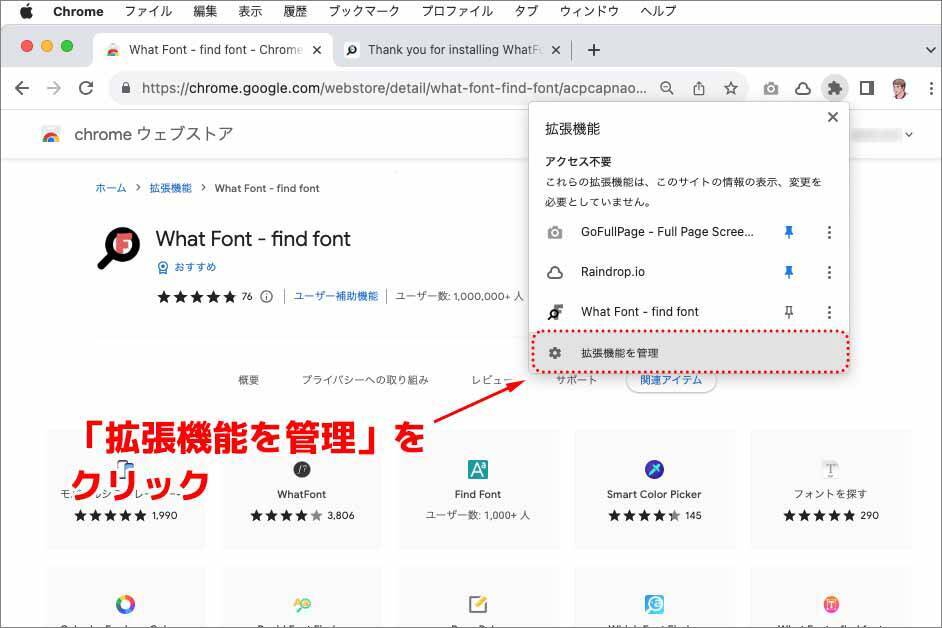Viewport: 942px width, 628px height.
Task: Click the Raindrop.io cloud icon in toolbar
Action: coord(802,88)
